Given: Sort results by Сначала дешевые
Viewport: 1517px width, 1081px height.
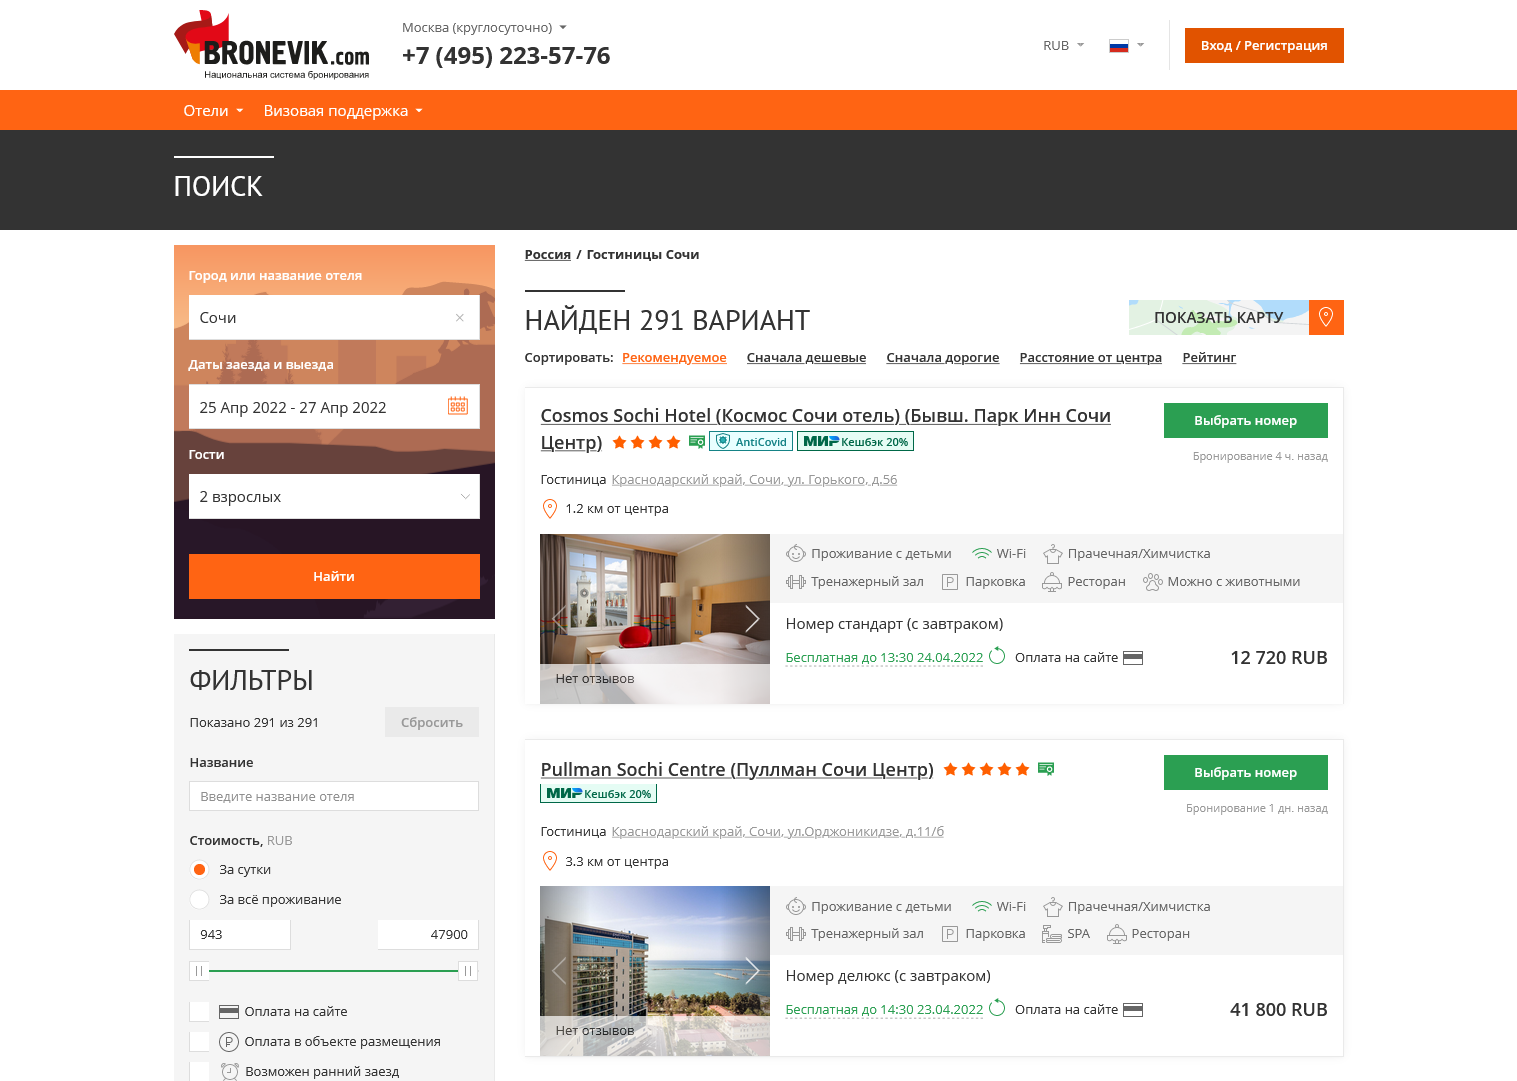Looking at the screenshot, I should 806,358.
